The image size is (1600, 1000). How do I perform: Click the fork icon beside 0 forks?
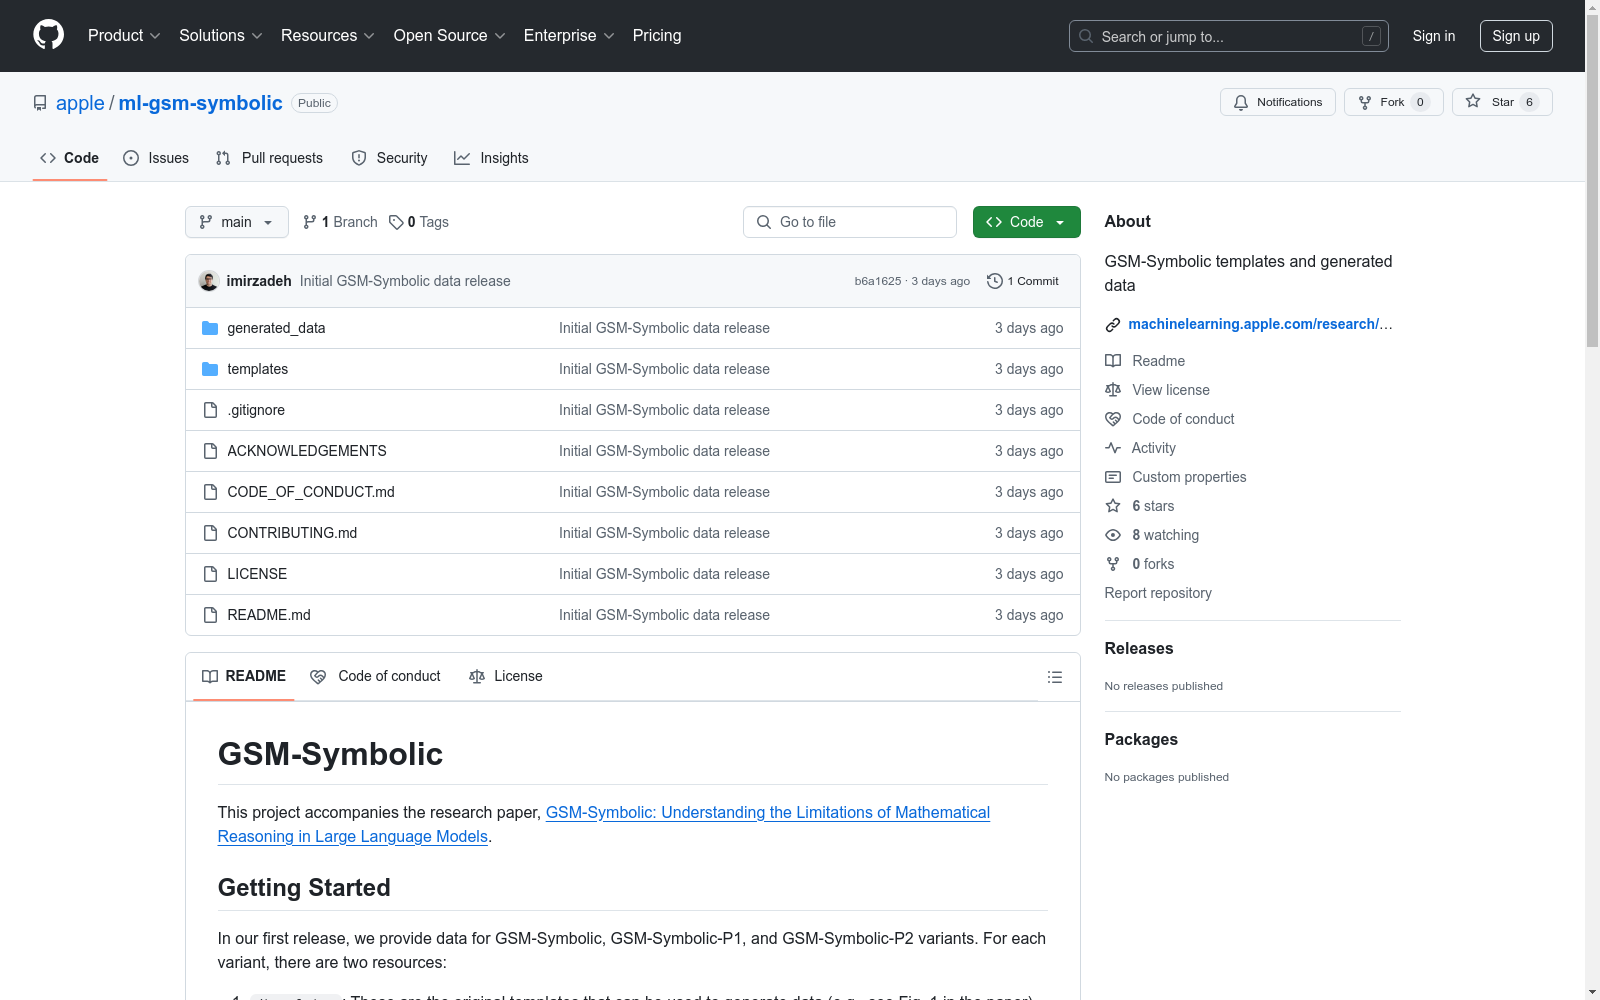pos(1113,564)
